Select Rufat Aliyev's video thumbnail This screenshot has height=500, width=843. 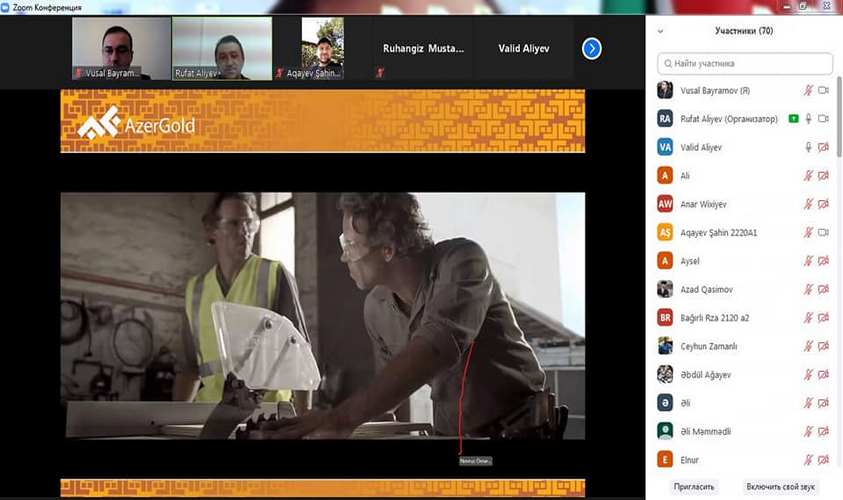click(x=222, y=48)
